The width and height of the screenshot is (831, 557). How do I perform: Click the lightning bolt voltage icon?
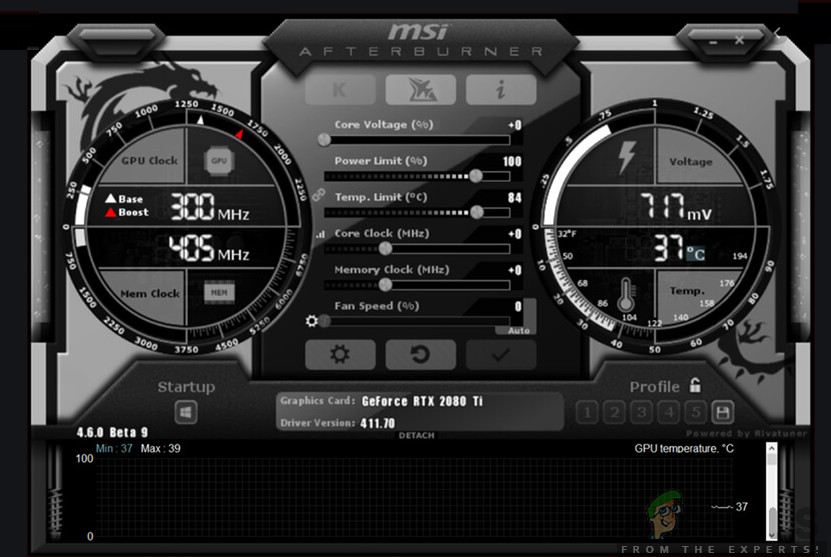(x=626, y=157)
